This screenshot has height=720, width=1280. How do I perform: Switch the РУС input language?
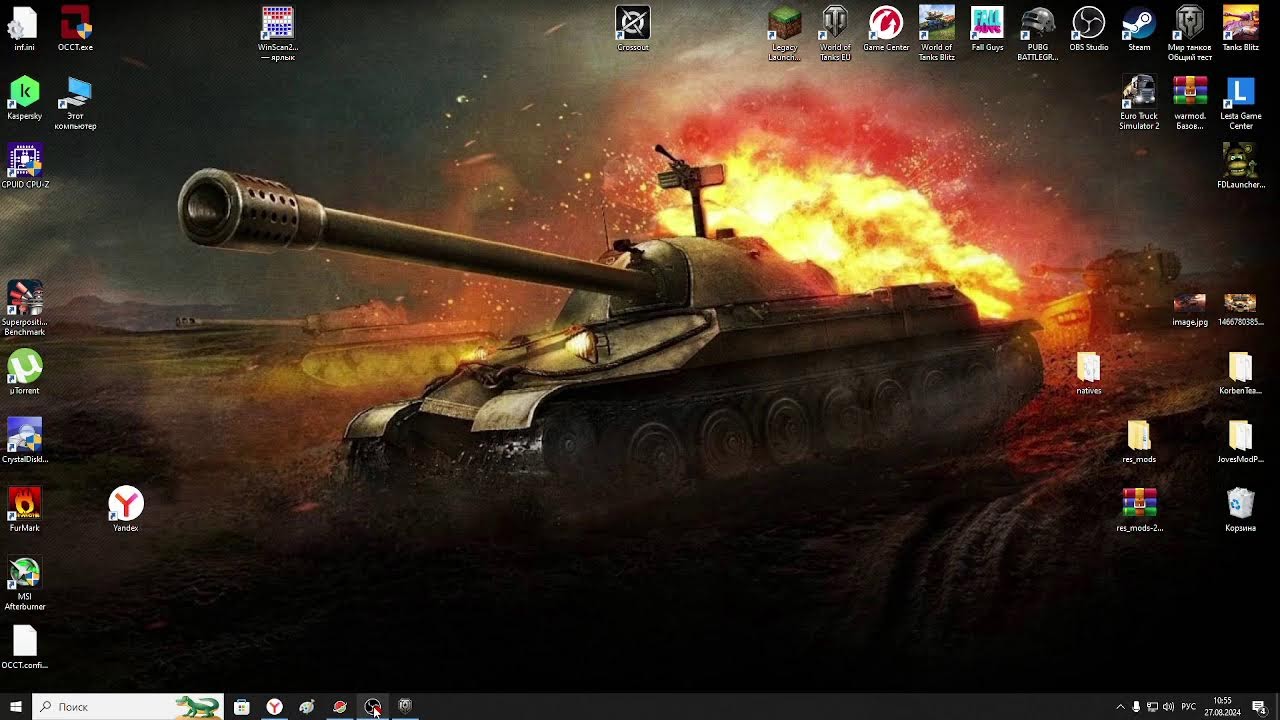(1189, 707)
